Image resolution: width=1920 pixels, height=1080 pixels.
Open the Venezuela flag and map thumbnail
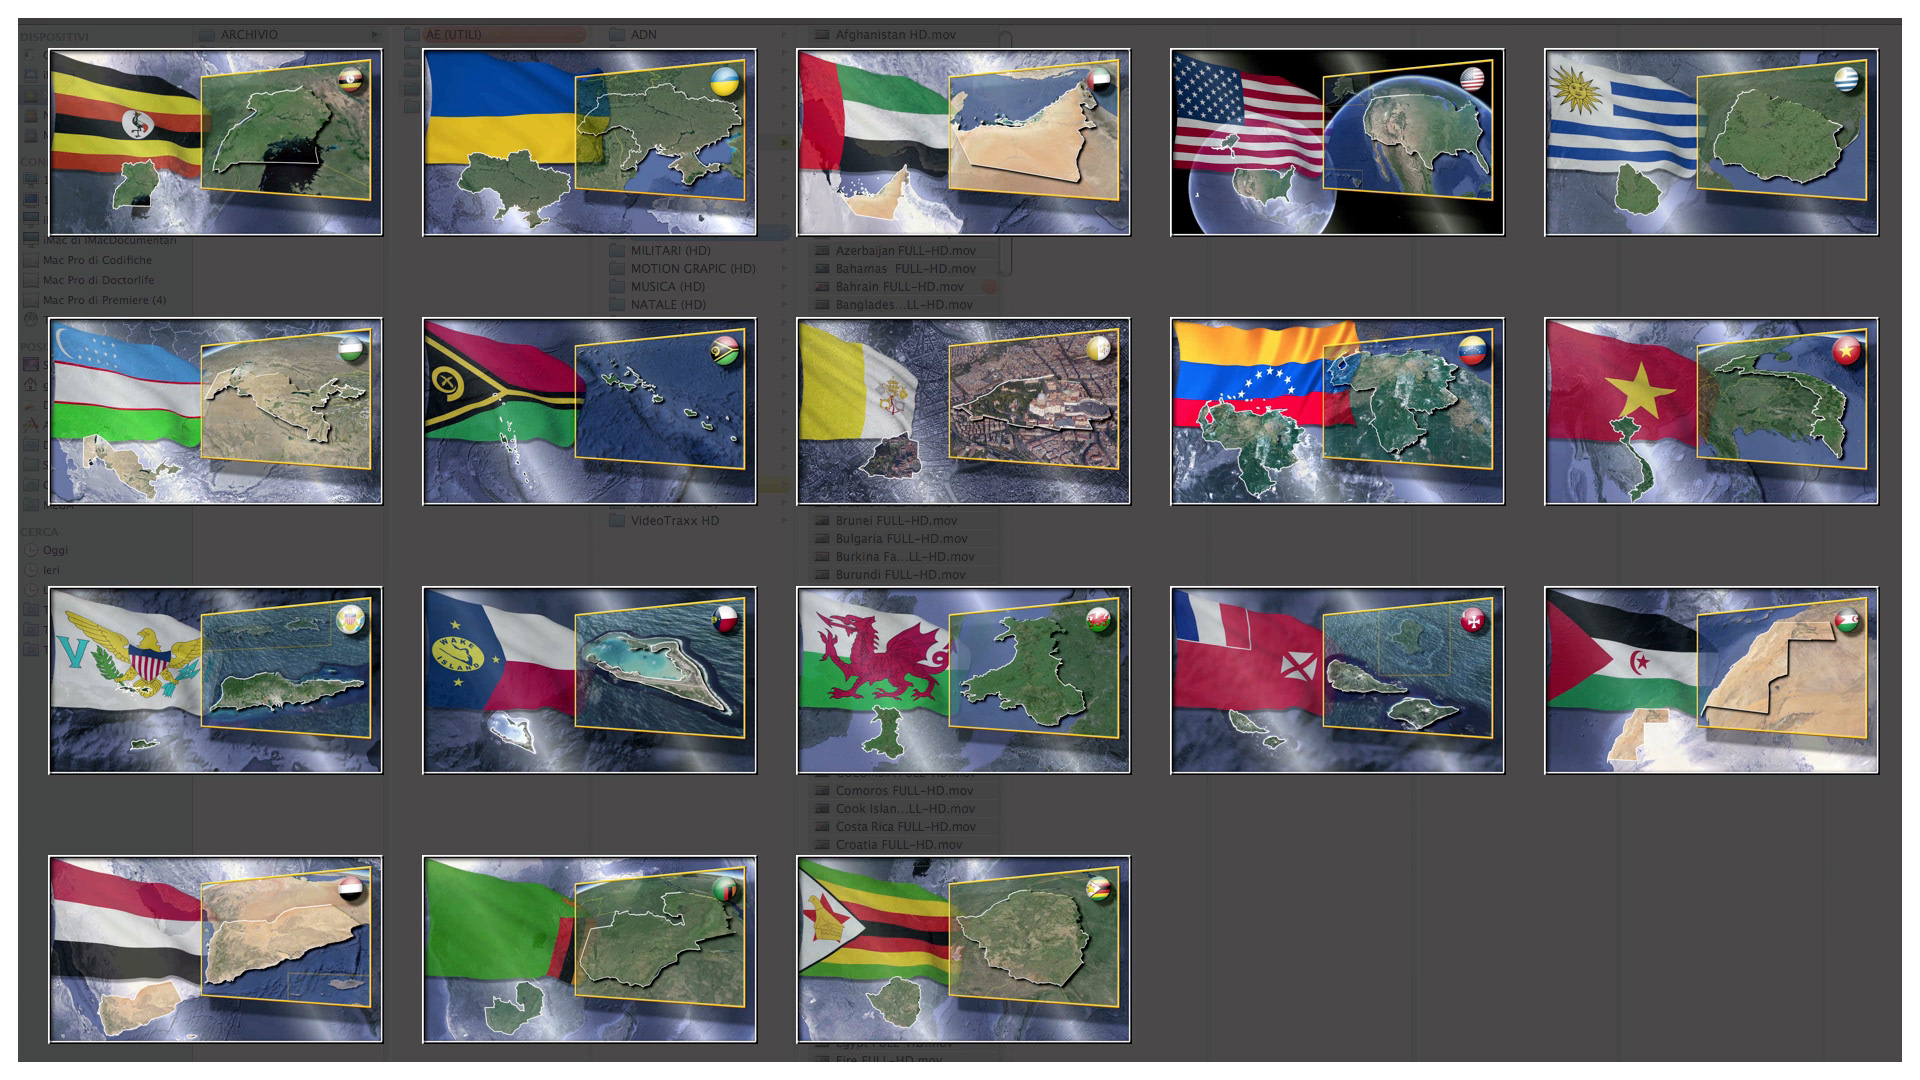coord(1337,411)
